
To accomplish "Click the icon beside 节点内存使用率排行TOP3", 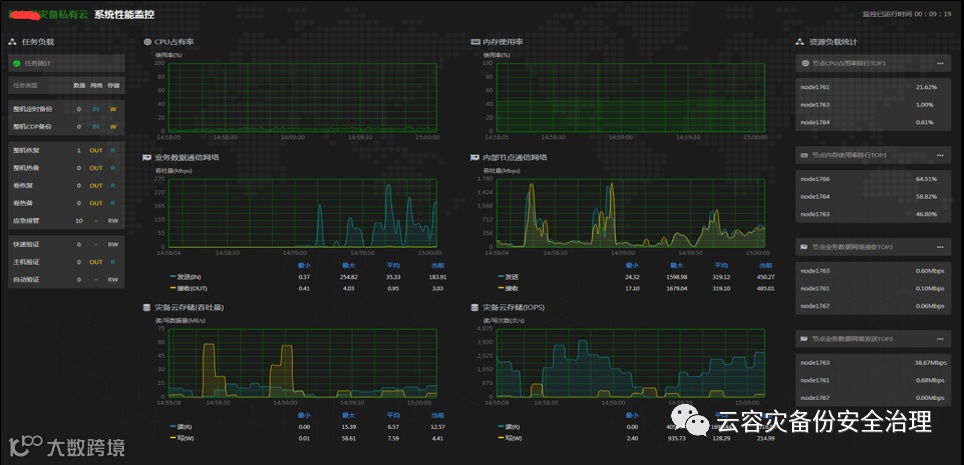I will coord(805,156).
